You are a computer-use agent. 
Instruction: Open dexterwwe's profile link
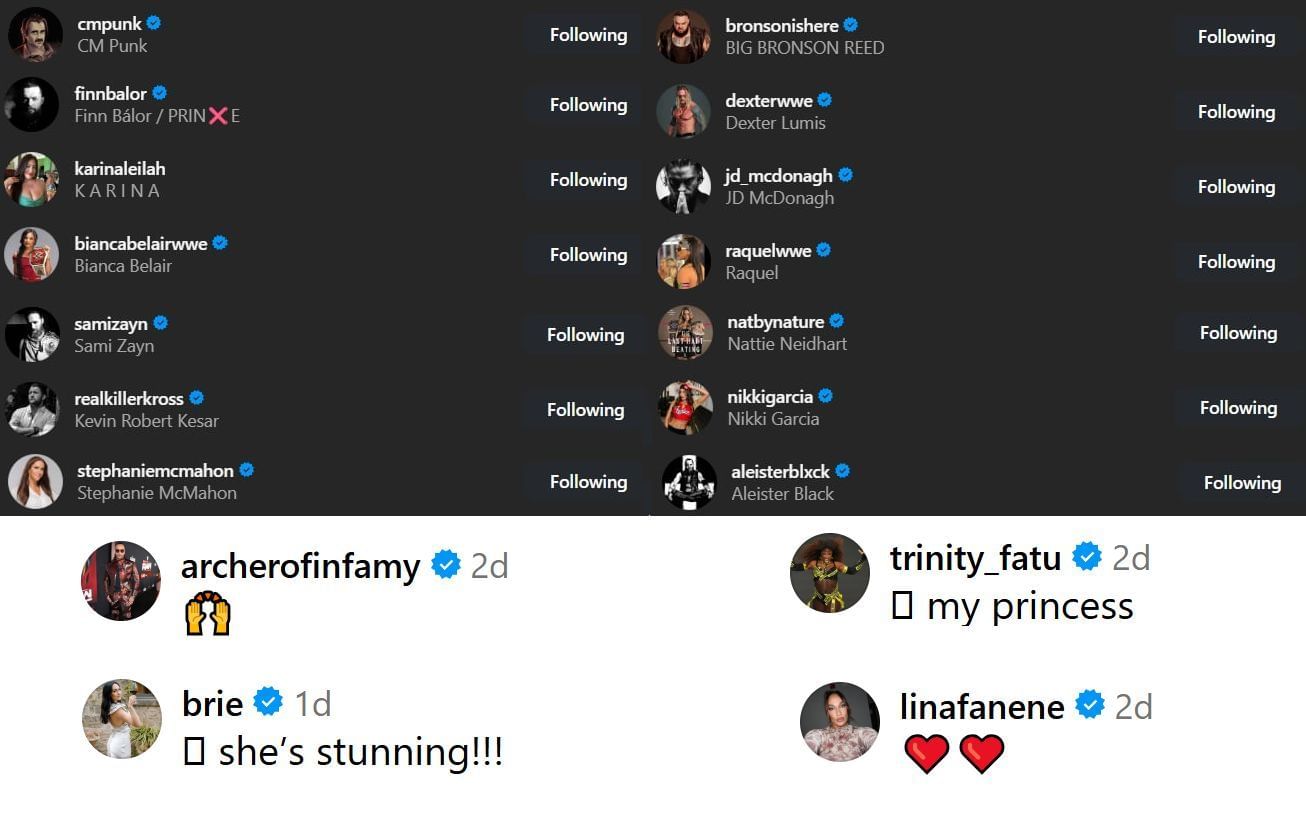pos(769,100)
